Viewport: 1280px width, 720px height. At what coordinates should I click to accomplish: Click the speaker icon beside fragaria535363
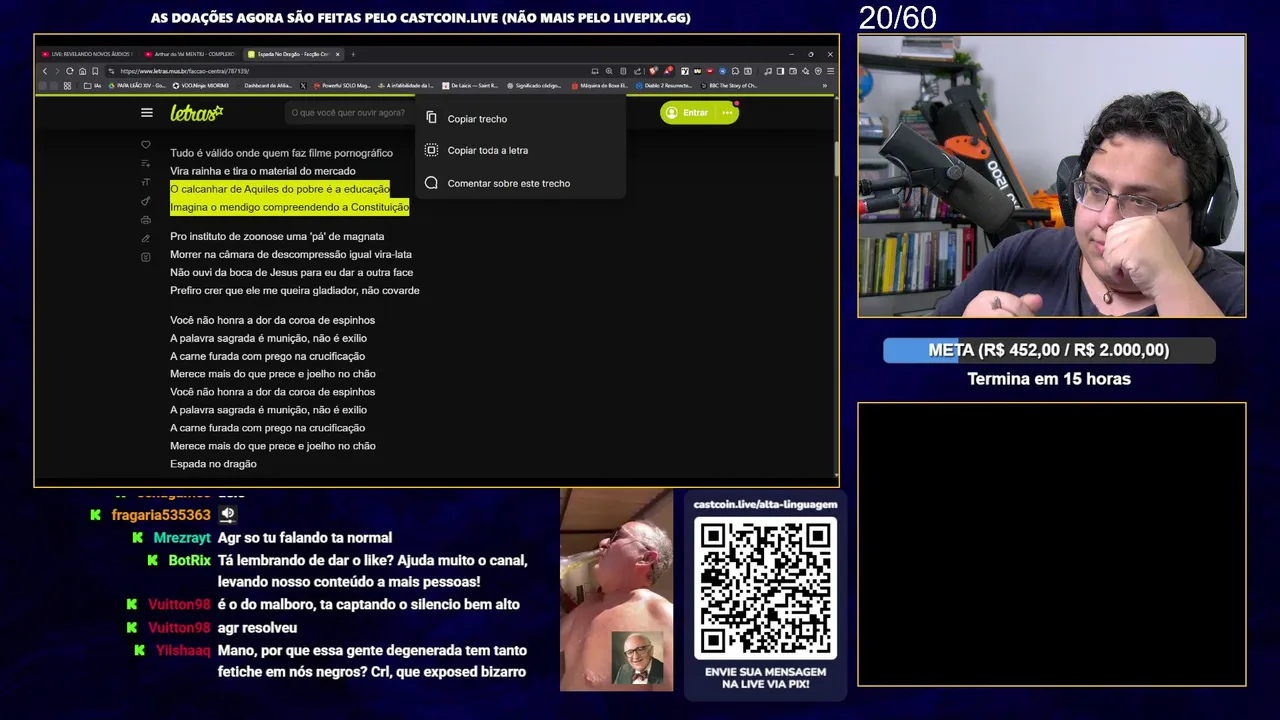click(228, 514)
